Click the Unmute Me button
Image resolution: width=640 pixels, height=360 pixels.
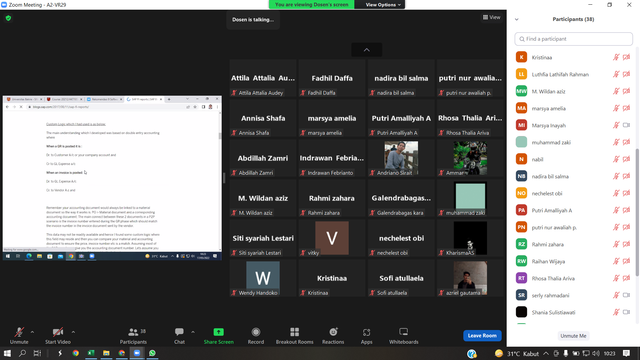[573, 336]
